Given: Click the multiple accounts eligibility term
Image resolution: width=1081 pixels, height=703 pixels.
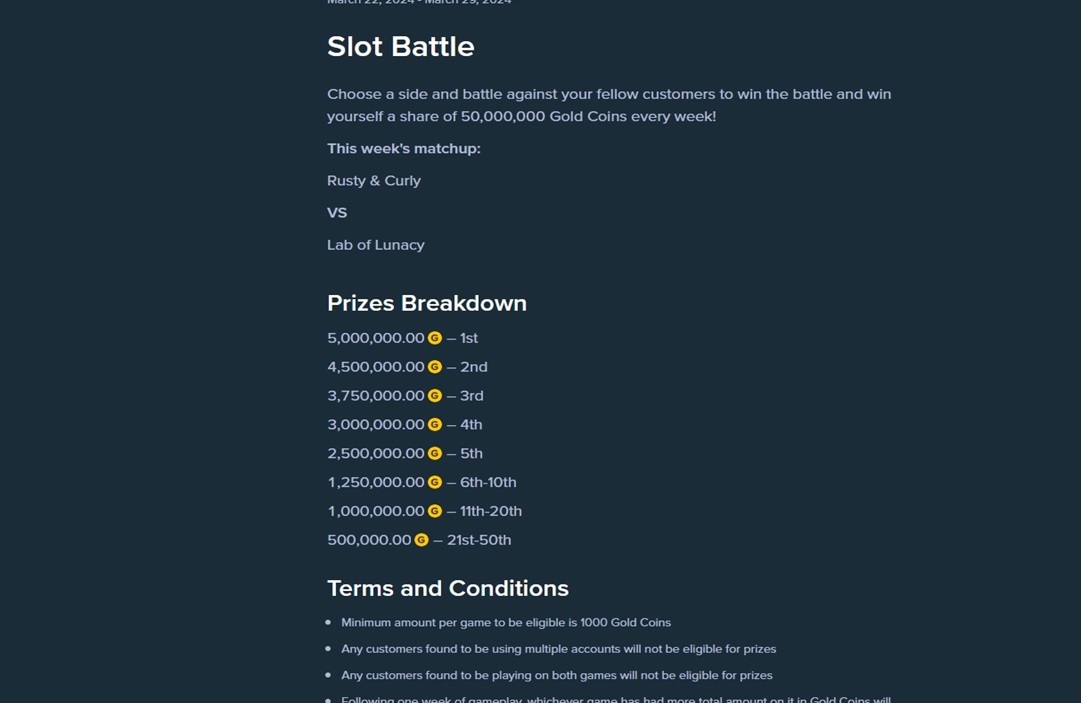Looking at the screenshot, I should [558, 649].
